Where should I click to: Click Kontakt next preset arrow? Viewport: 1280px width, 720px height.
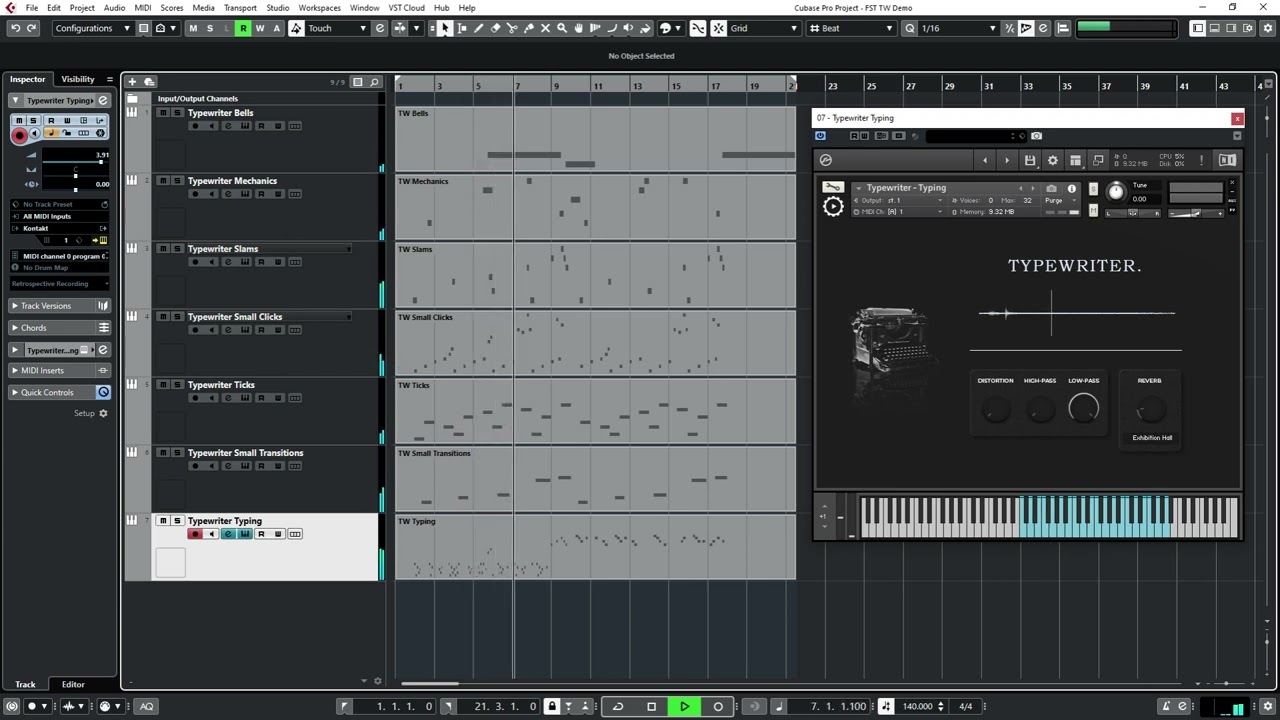click(1006, 160)
